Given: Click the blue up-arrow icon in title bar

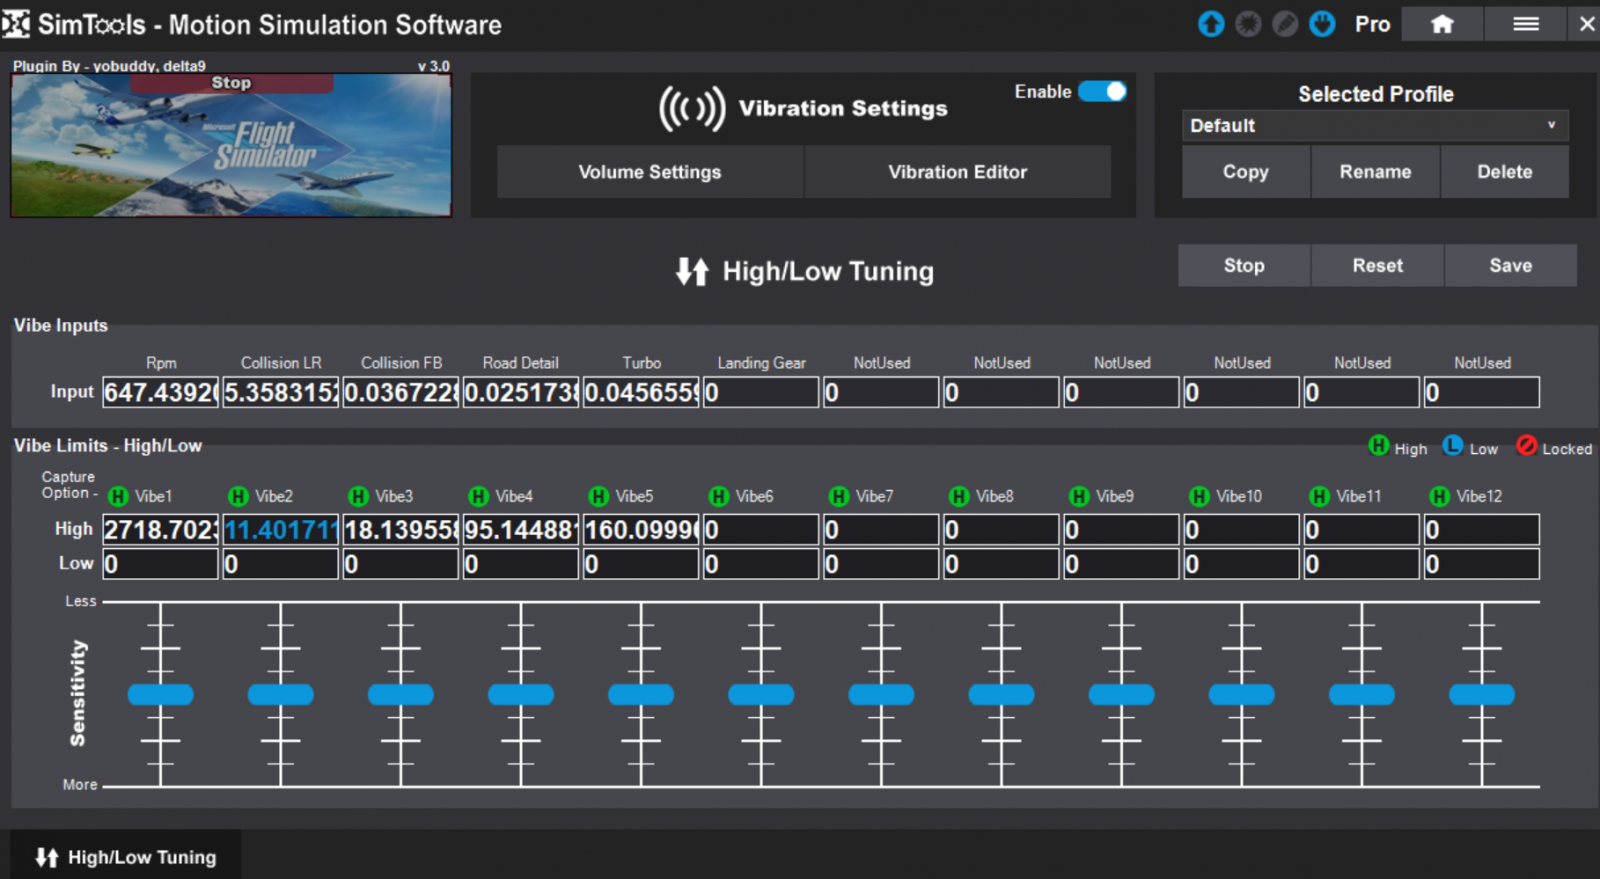Looking at the screenshot, I should [1211, 24].
